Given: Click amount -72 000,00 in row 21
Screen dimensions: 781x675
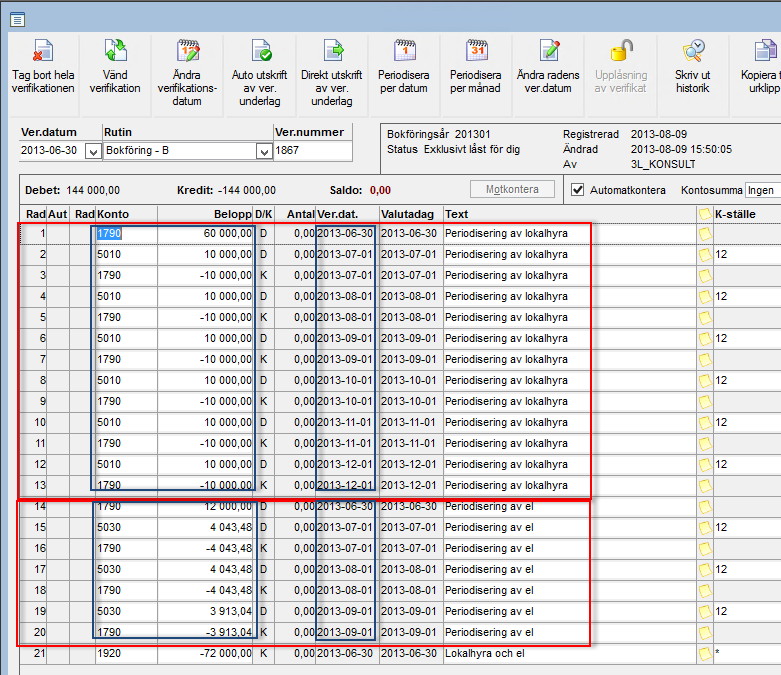Looking at the screenshot, I should [x=205, y=654].
